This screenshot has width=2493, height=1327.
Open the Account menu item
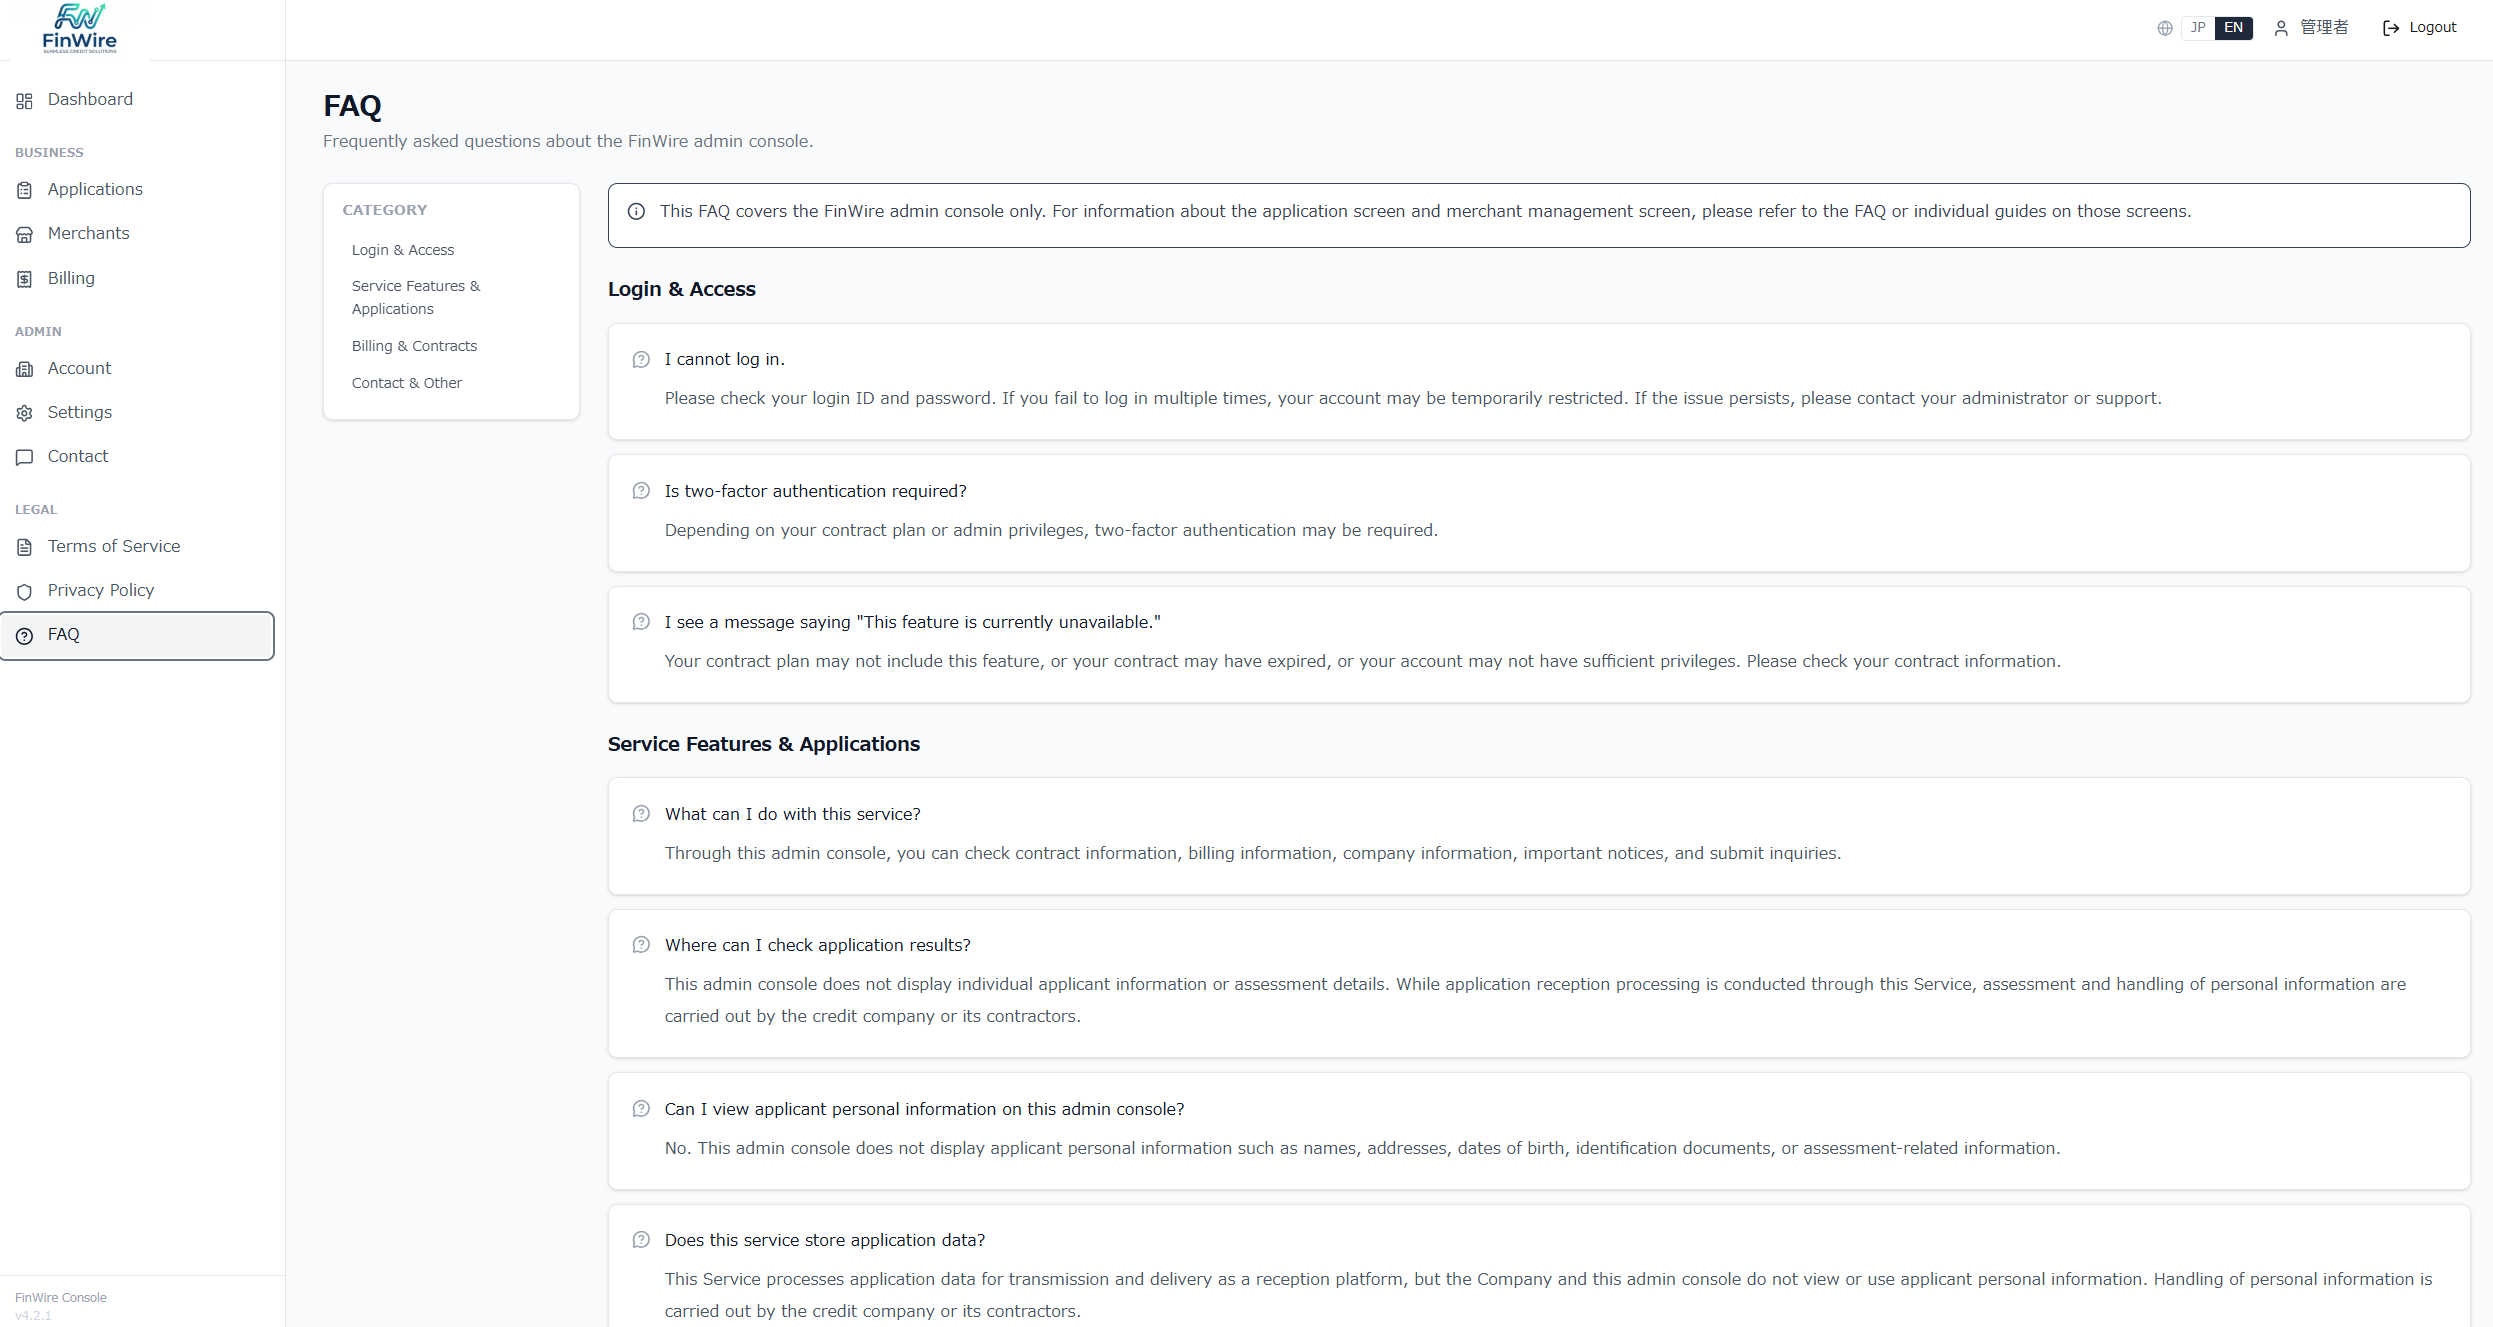(79, 368)
